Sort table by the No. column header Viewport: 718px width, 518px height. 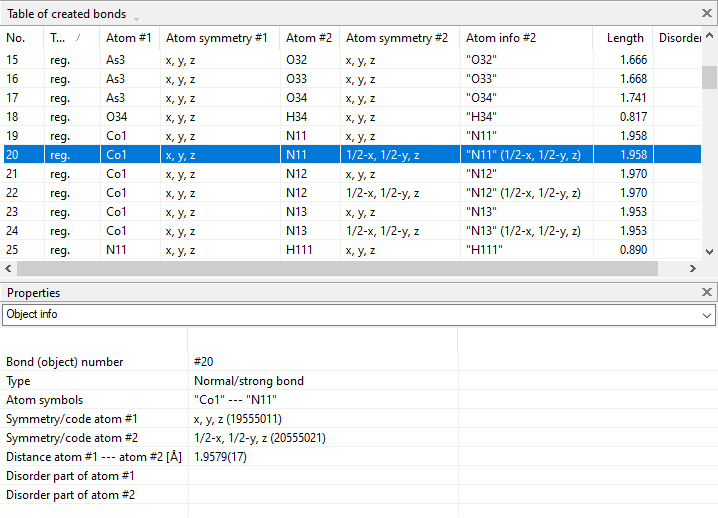pos(20,38)
